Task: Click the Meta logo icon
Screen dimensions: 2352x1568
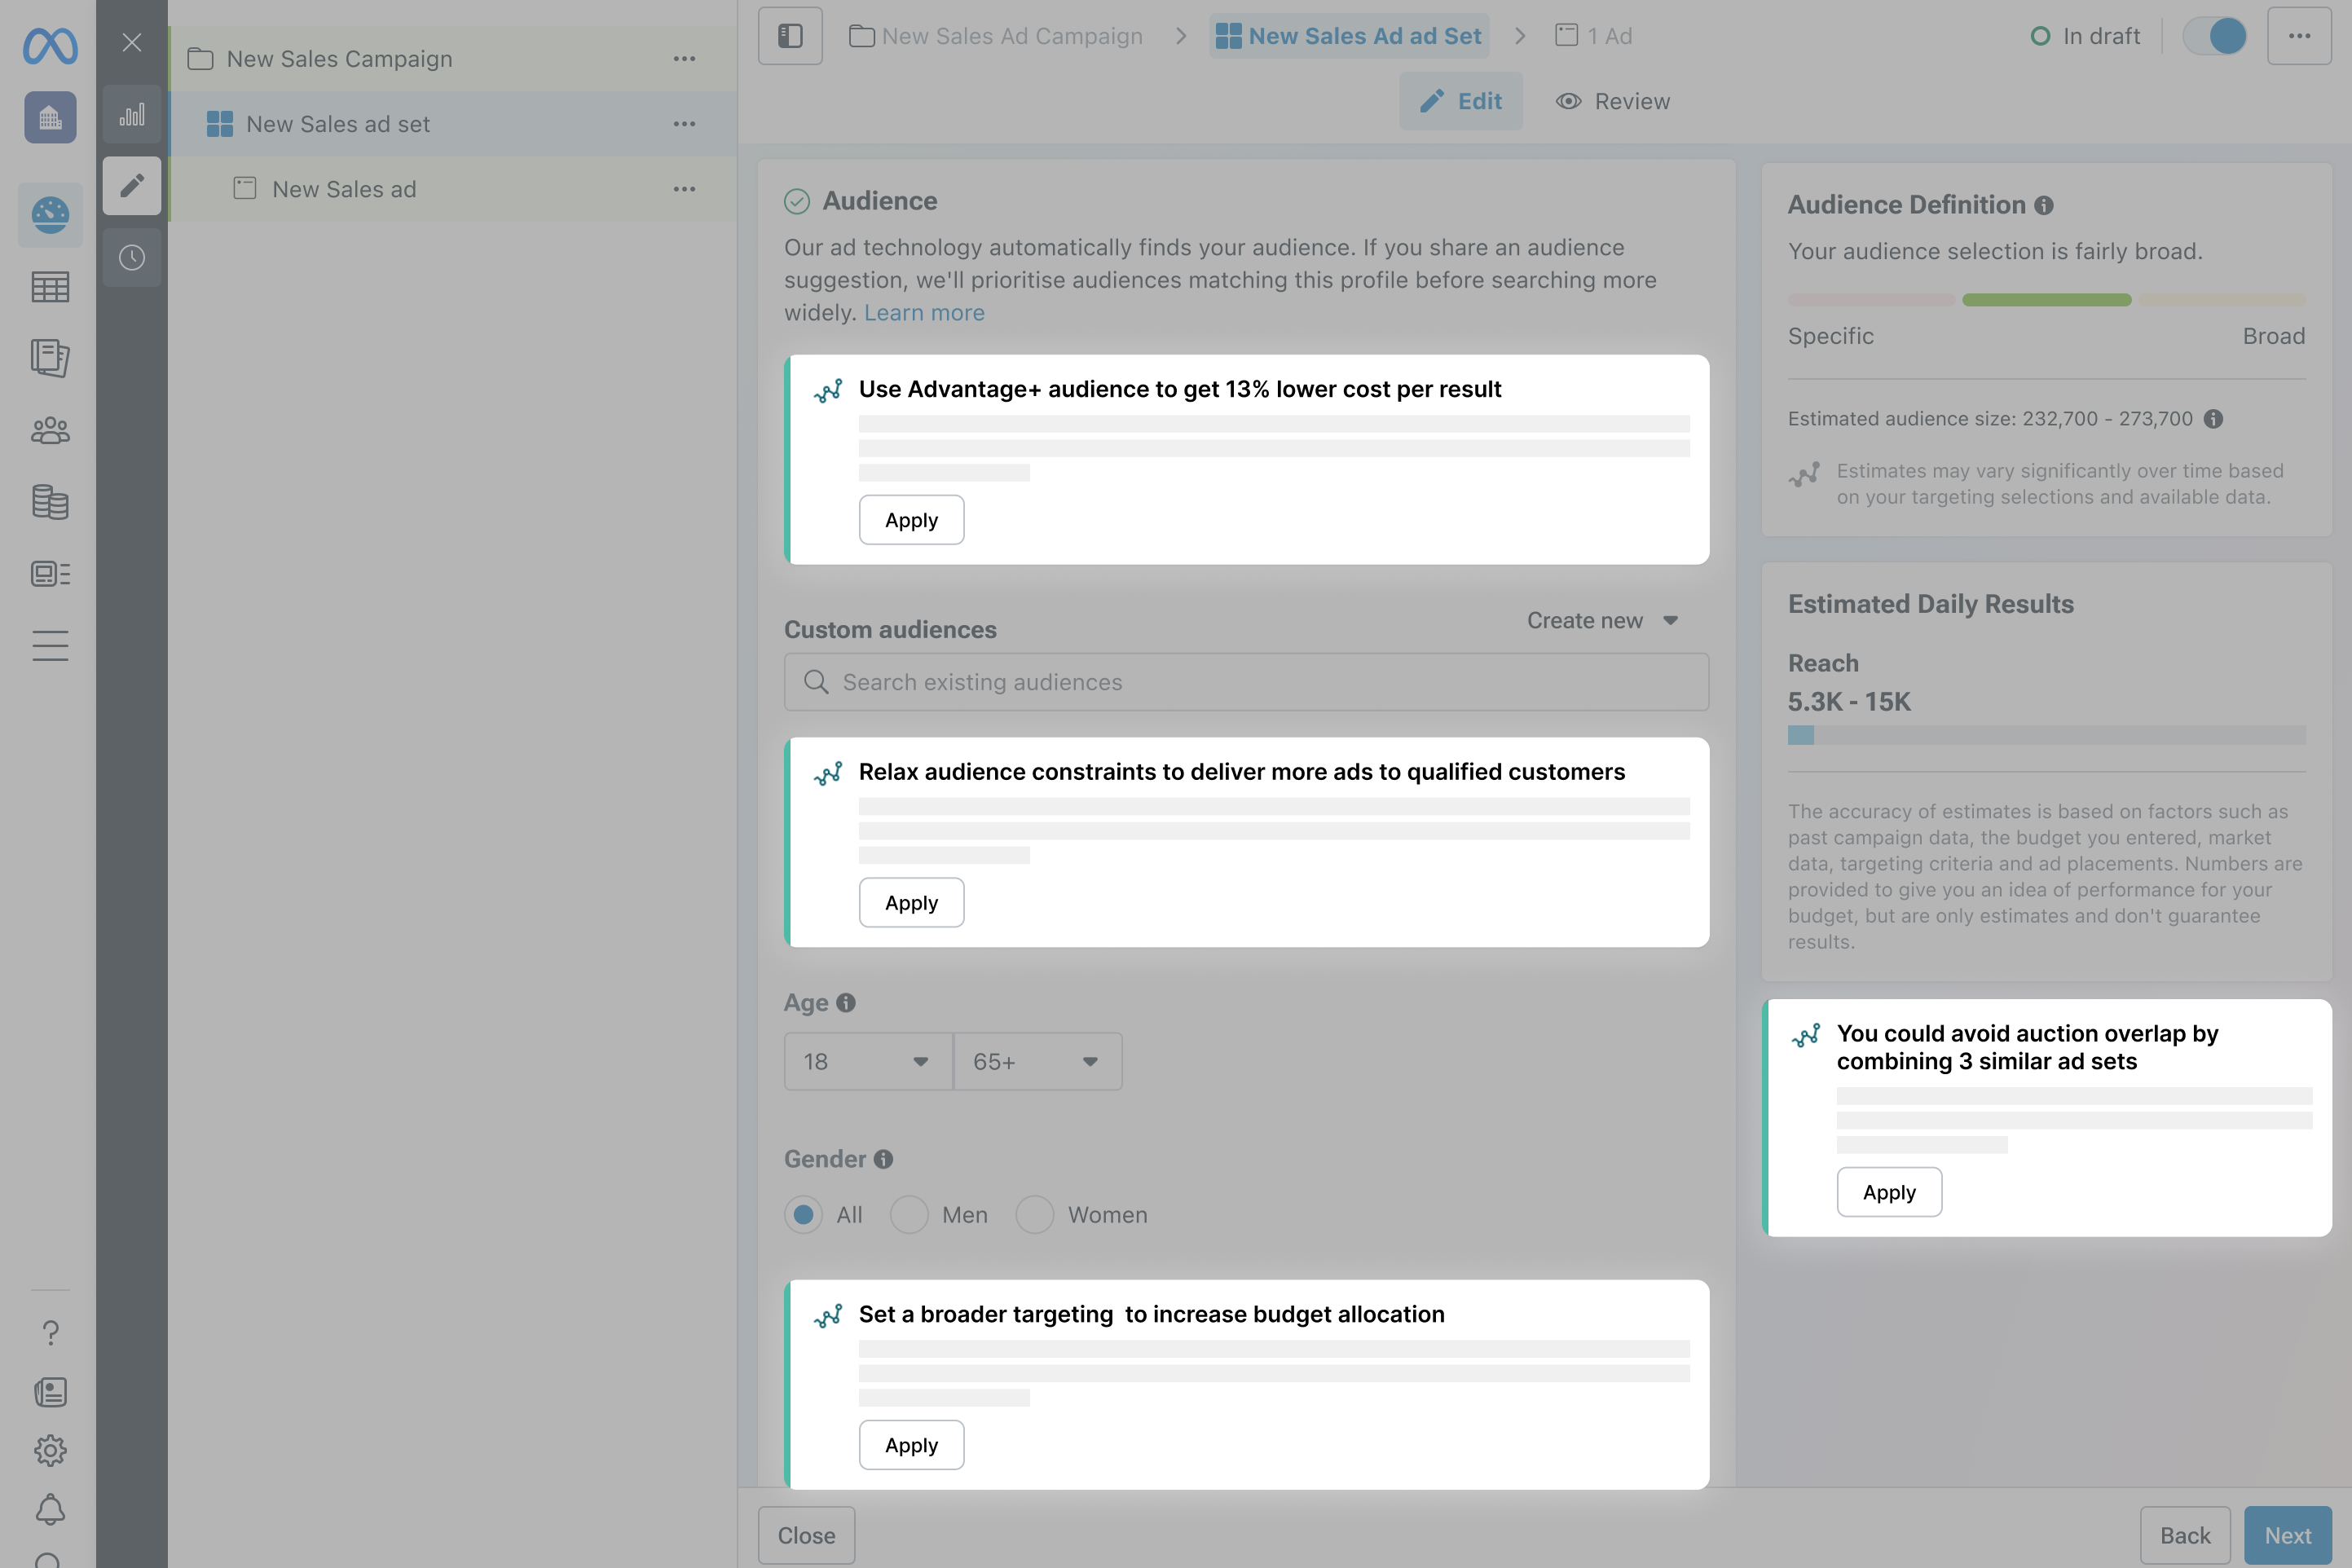Action: pos(50,45)
